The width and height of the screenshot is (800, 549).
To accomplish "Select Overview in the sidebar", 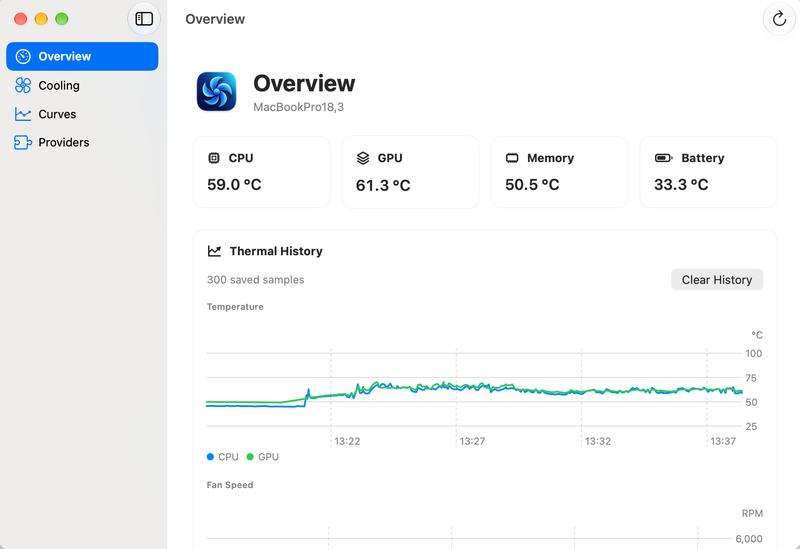I will 82,56.
